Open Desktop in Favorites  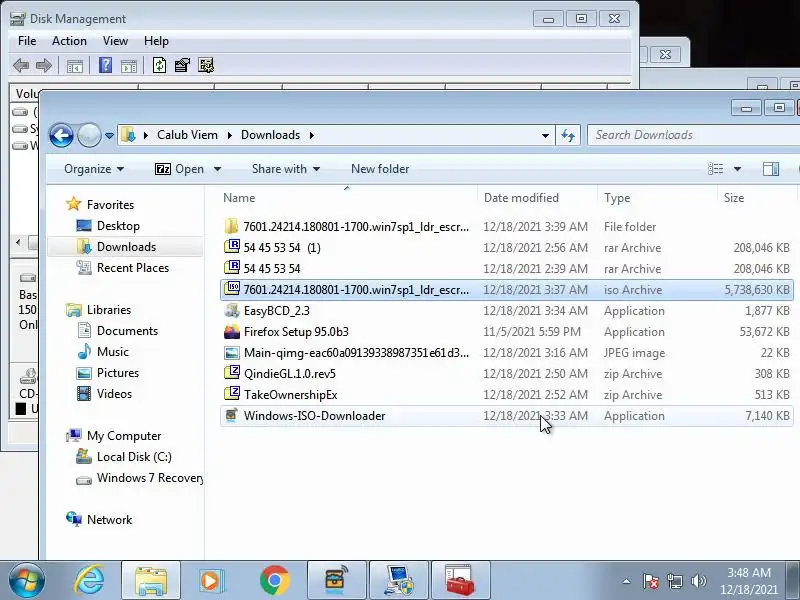click(x=108, y=226)
